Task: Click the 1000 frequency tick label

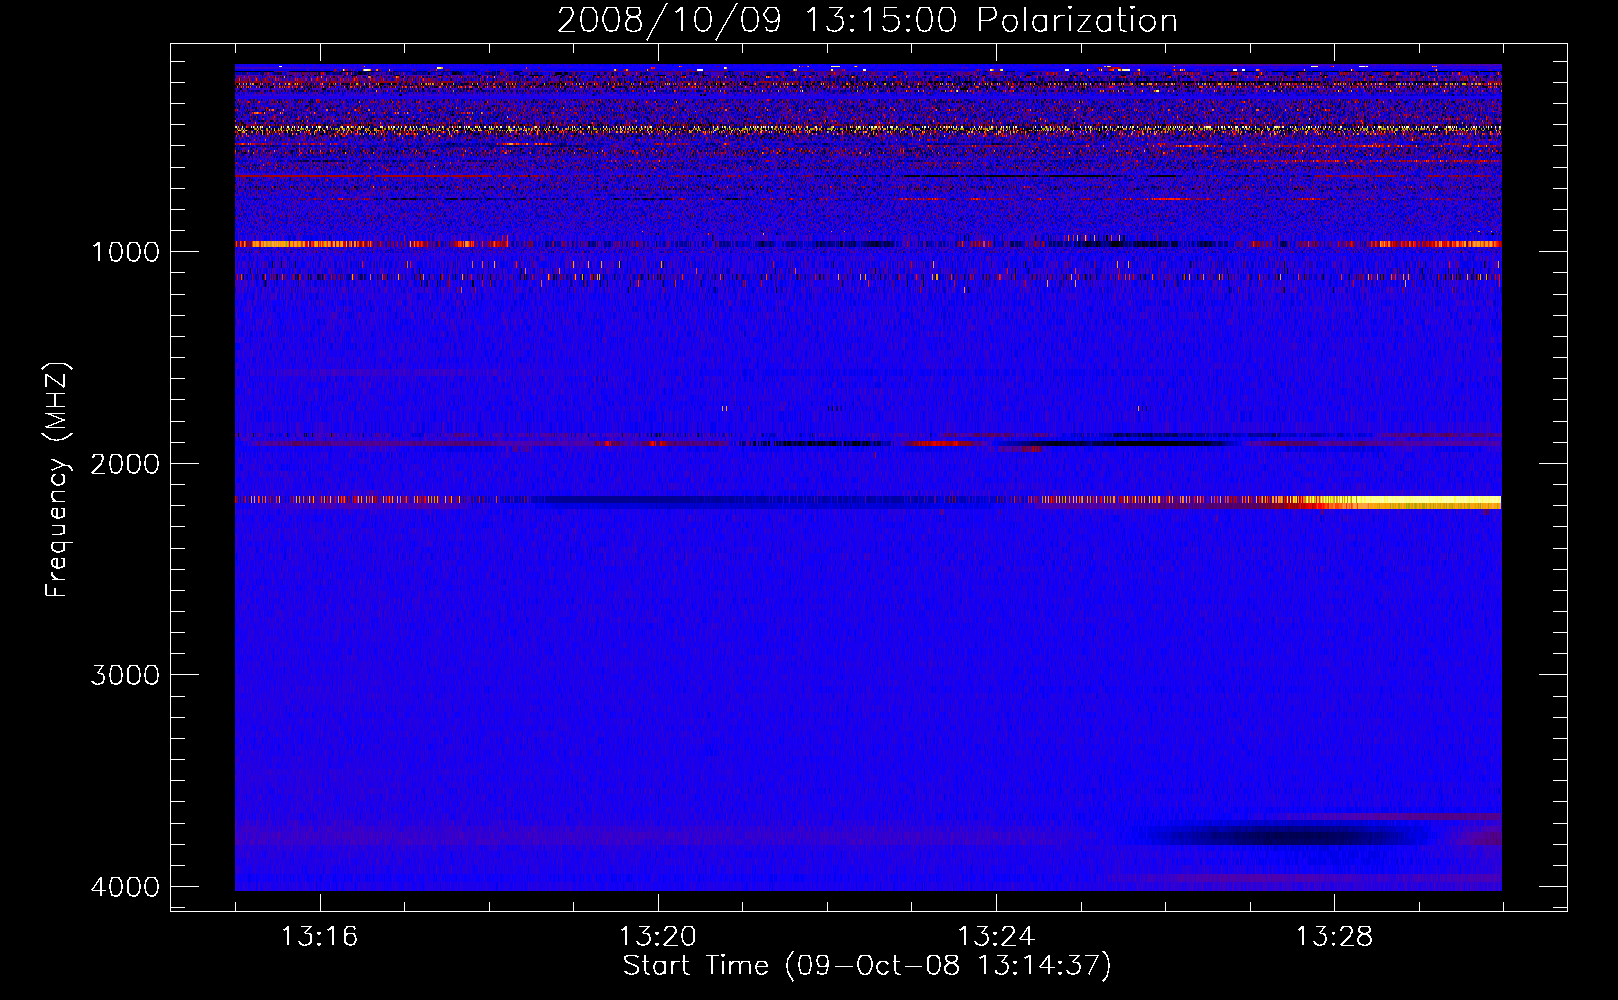Action: tap(125, 252)
